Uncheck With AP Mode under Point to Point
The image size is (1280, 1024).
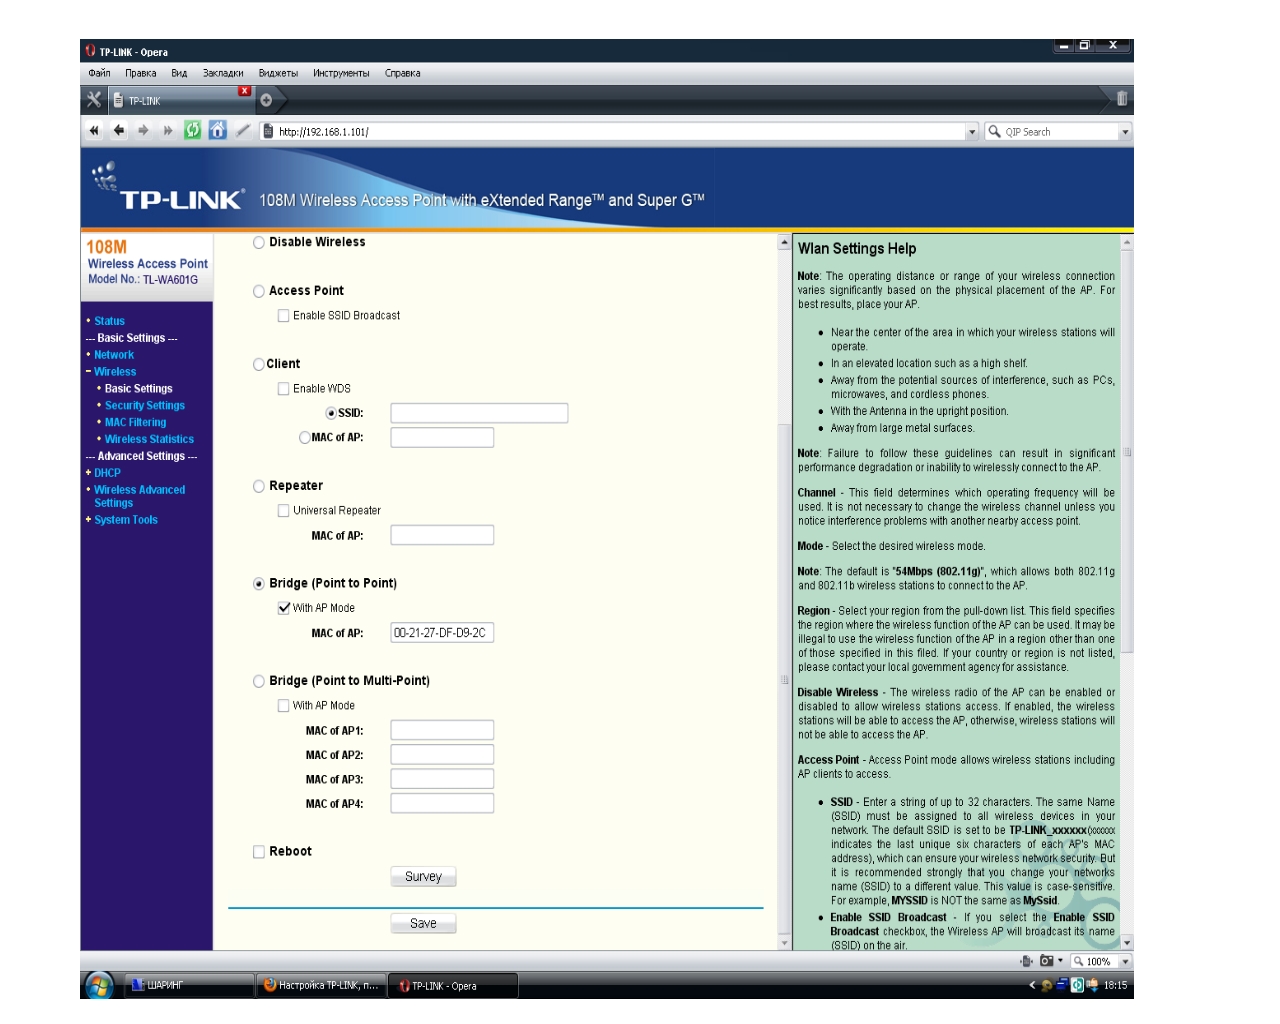[x=283, y=608]
